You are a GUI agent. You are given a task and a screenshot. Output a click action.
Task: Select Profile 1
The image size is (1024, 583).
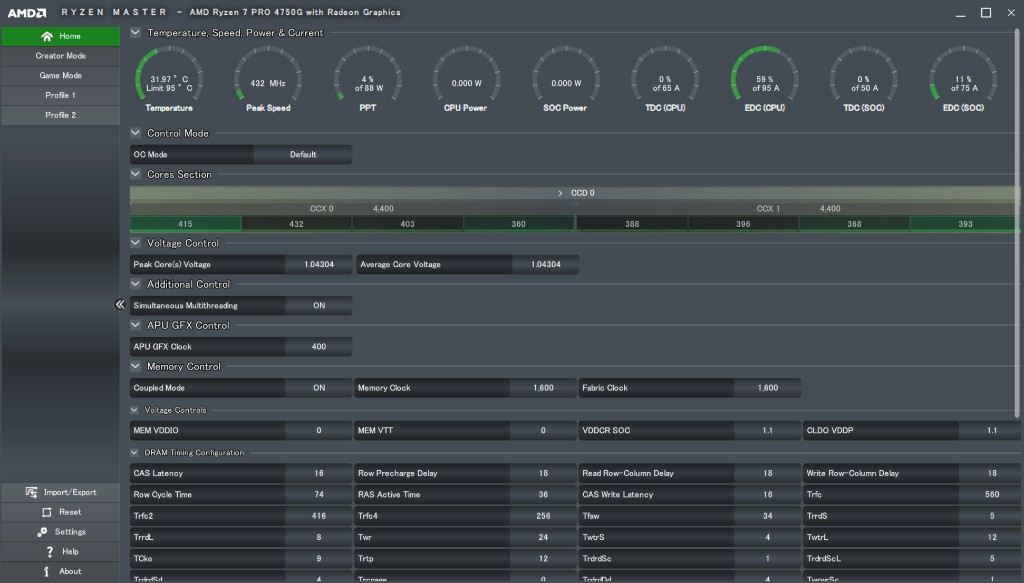60,96
